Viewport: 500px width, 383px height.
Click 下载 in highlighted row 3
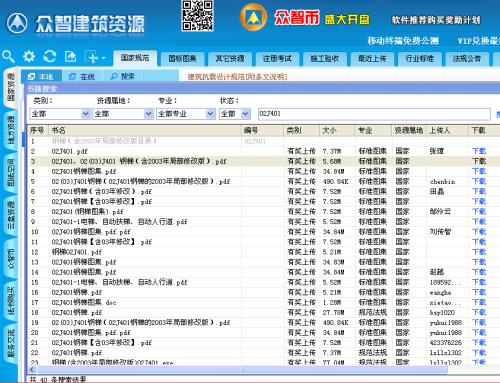(479, 161)
